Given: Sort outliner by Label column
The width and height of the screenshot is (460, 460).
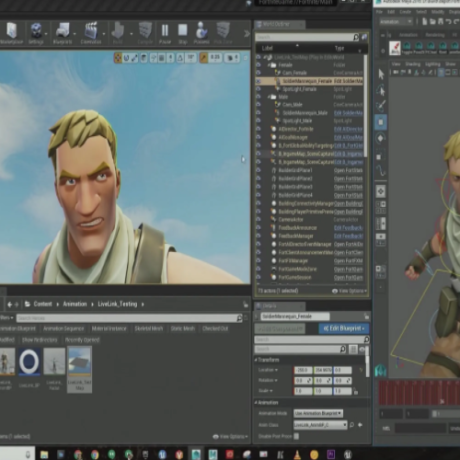Looking at the screenshot, I should pyautogui.click(x=268, y=48).
